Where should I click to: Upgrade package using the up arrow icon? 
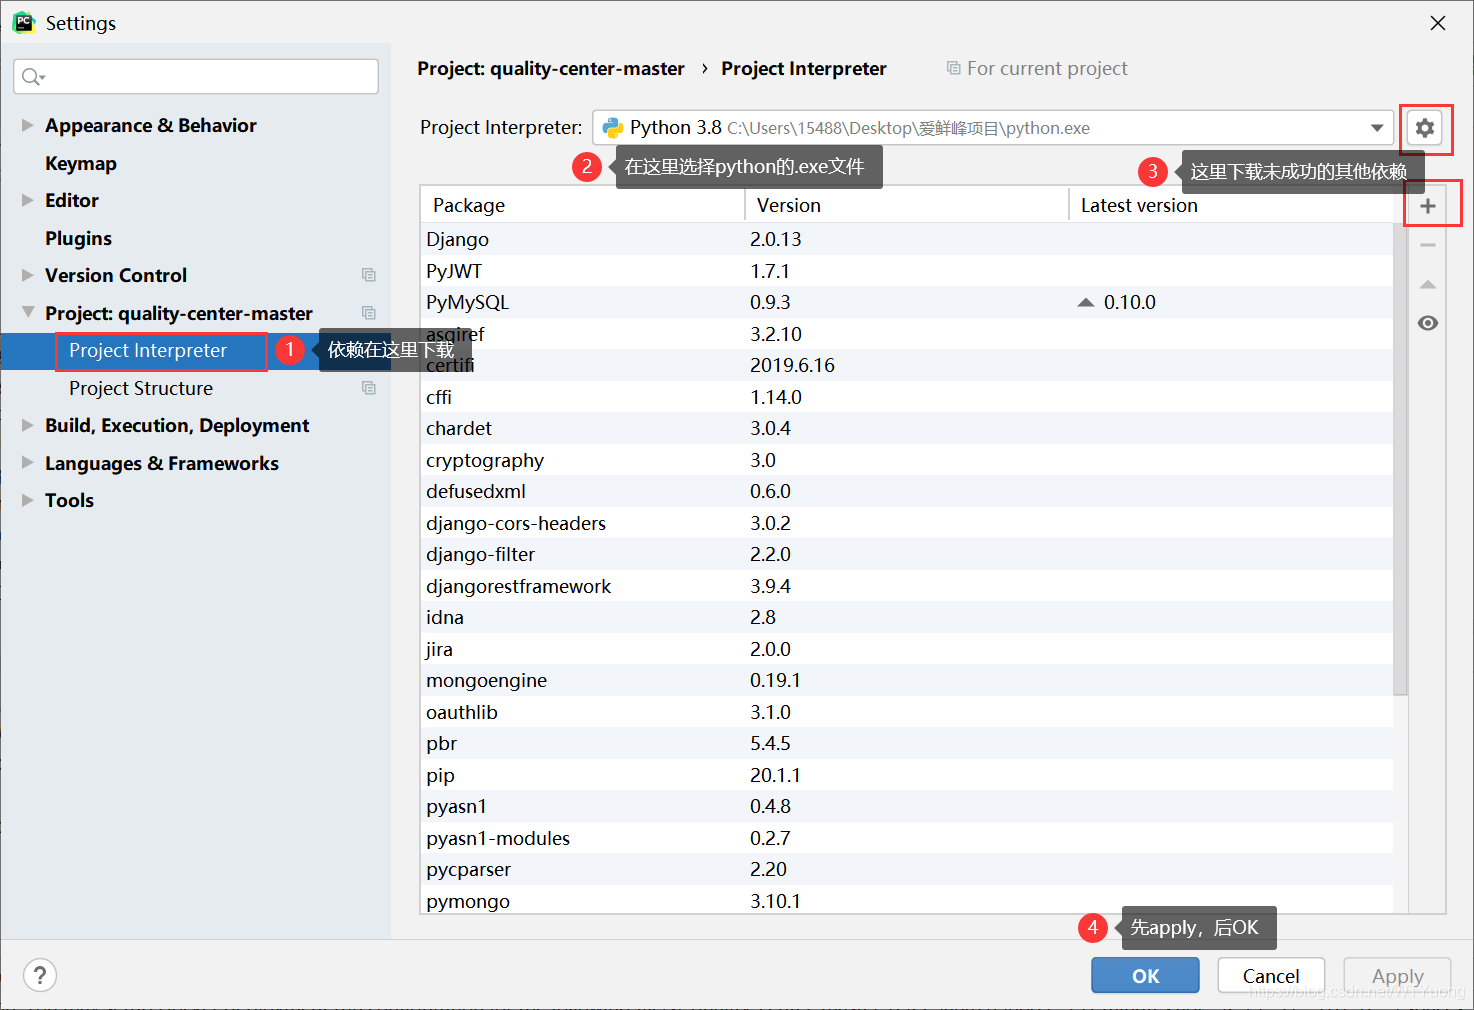[x=1428, y=285]
